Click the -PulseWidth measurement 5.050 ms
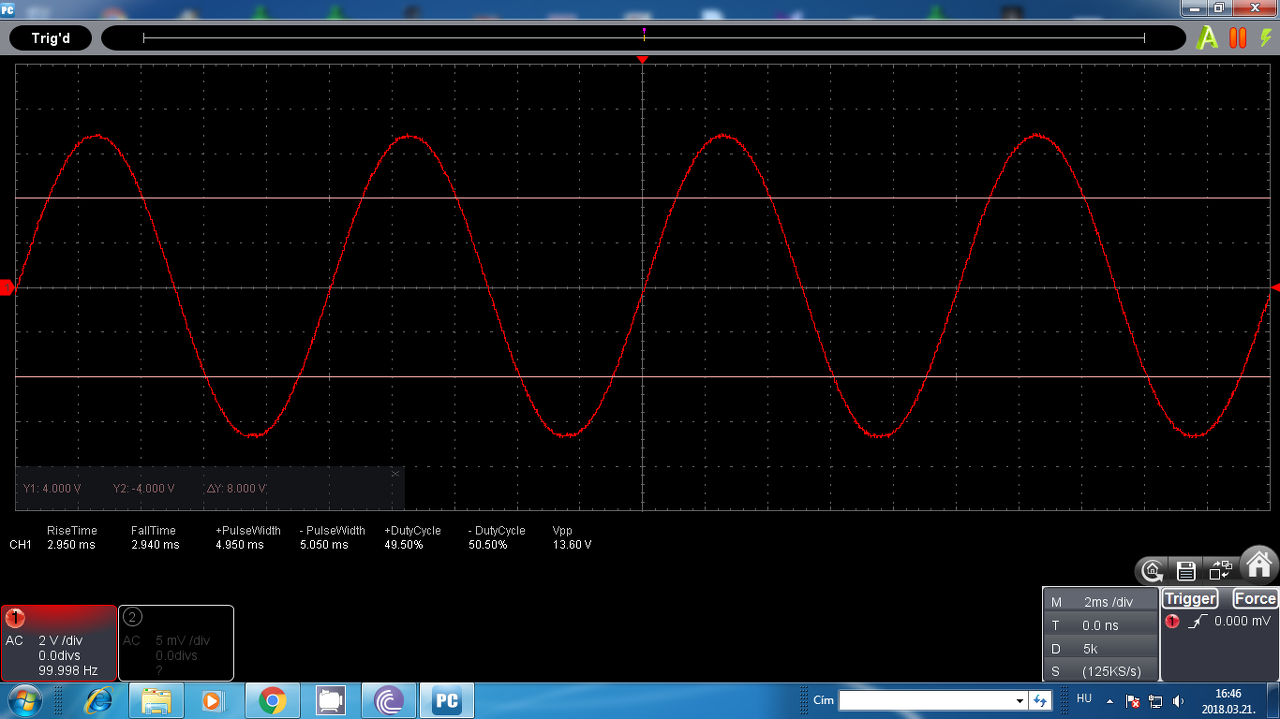1280x719 pixels. (x=324, y=545)
